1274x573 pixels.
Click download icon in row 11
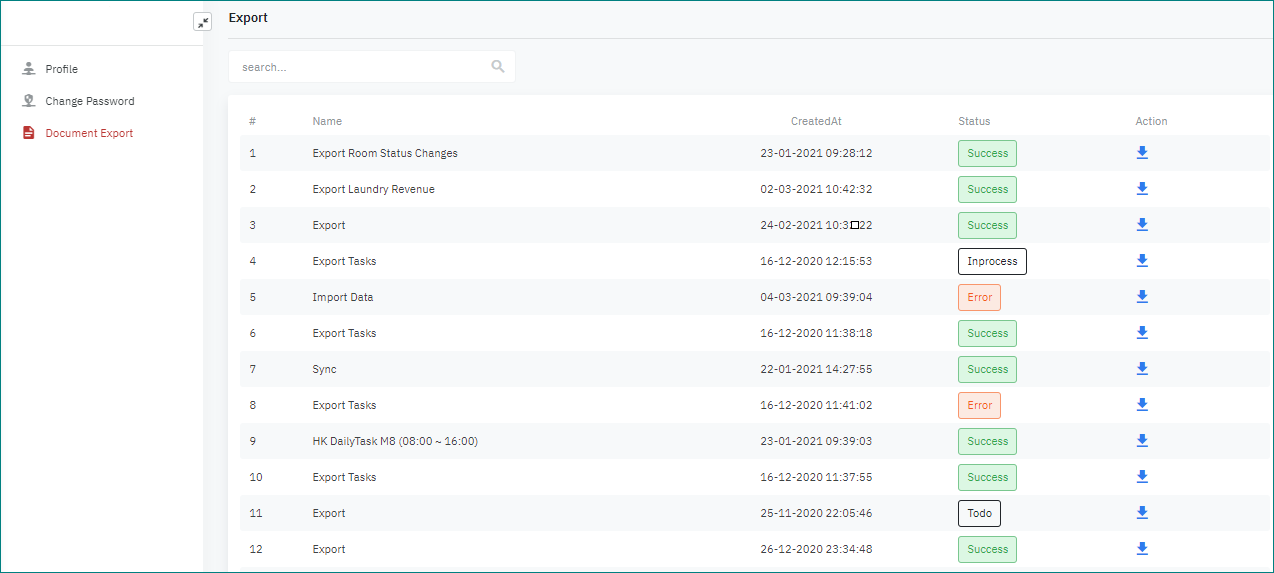click(x=1142, y=513)
